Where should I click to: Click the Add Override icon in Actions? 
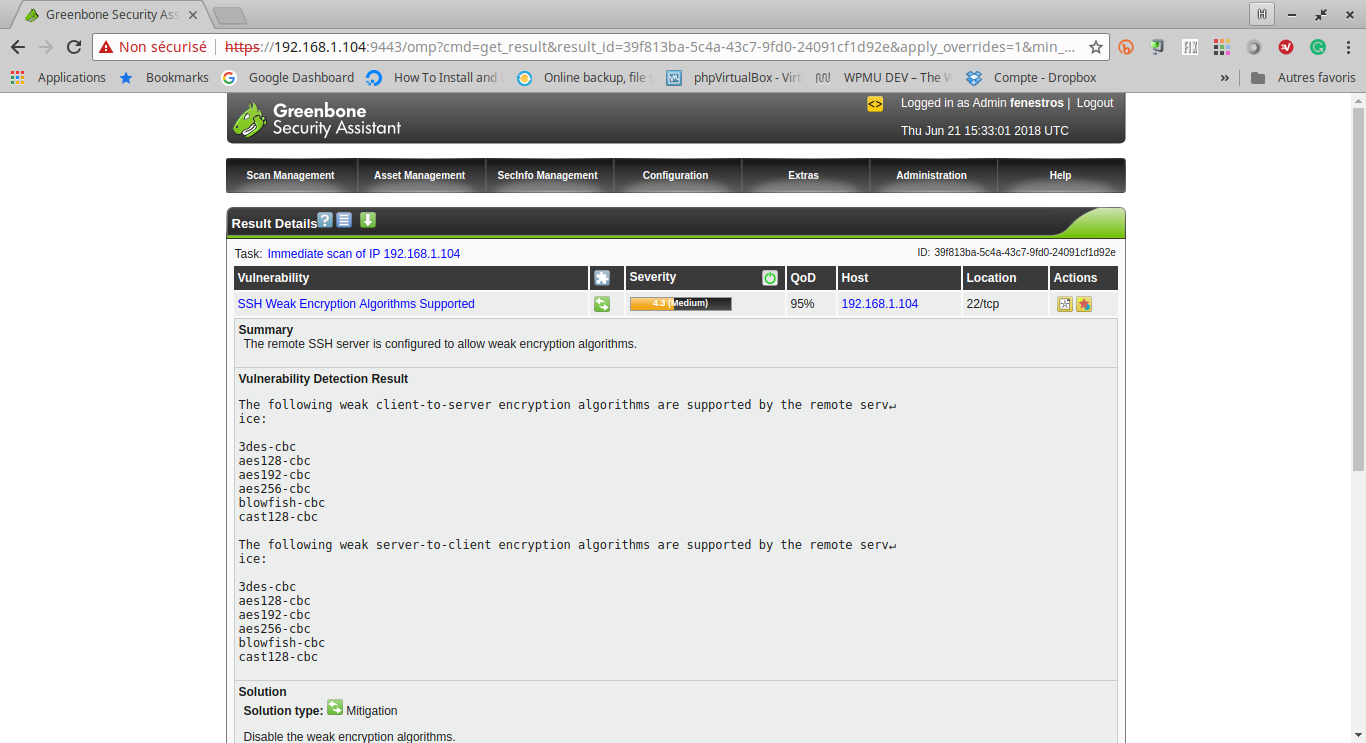tap(1084, 304)
